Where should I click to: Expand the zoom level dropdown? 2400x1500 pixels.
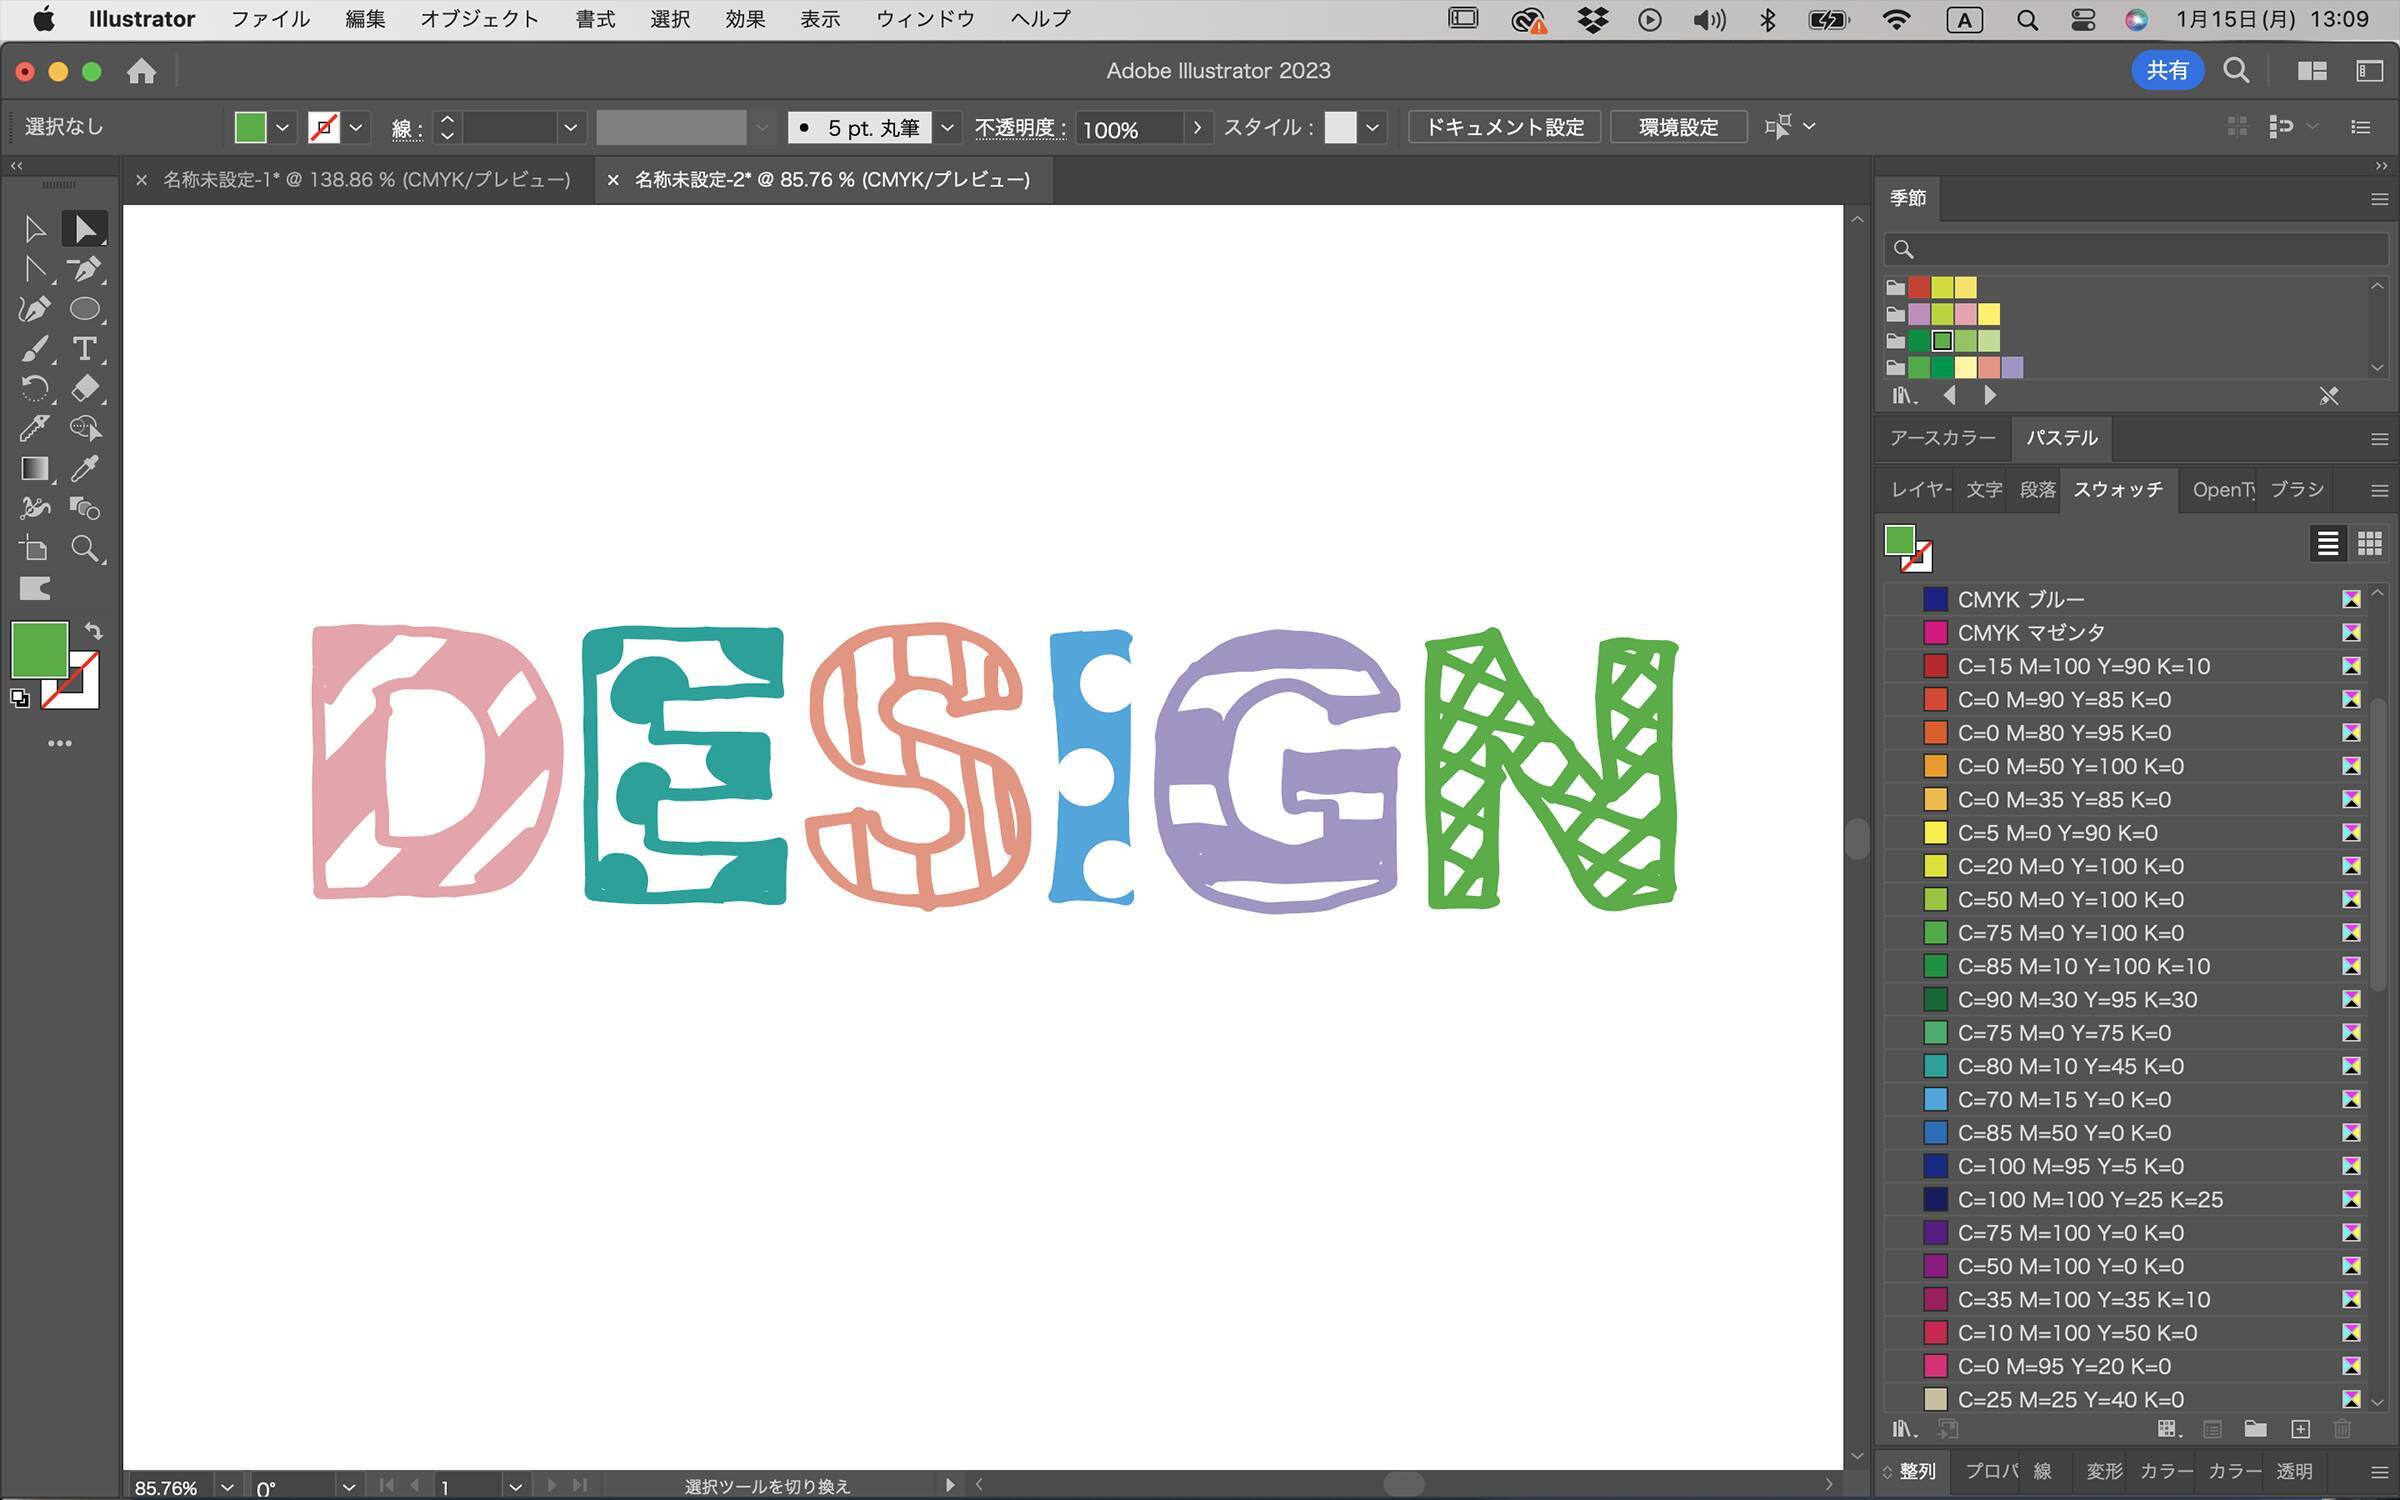[227, 1487]
